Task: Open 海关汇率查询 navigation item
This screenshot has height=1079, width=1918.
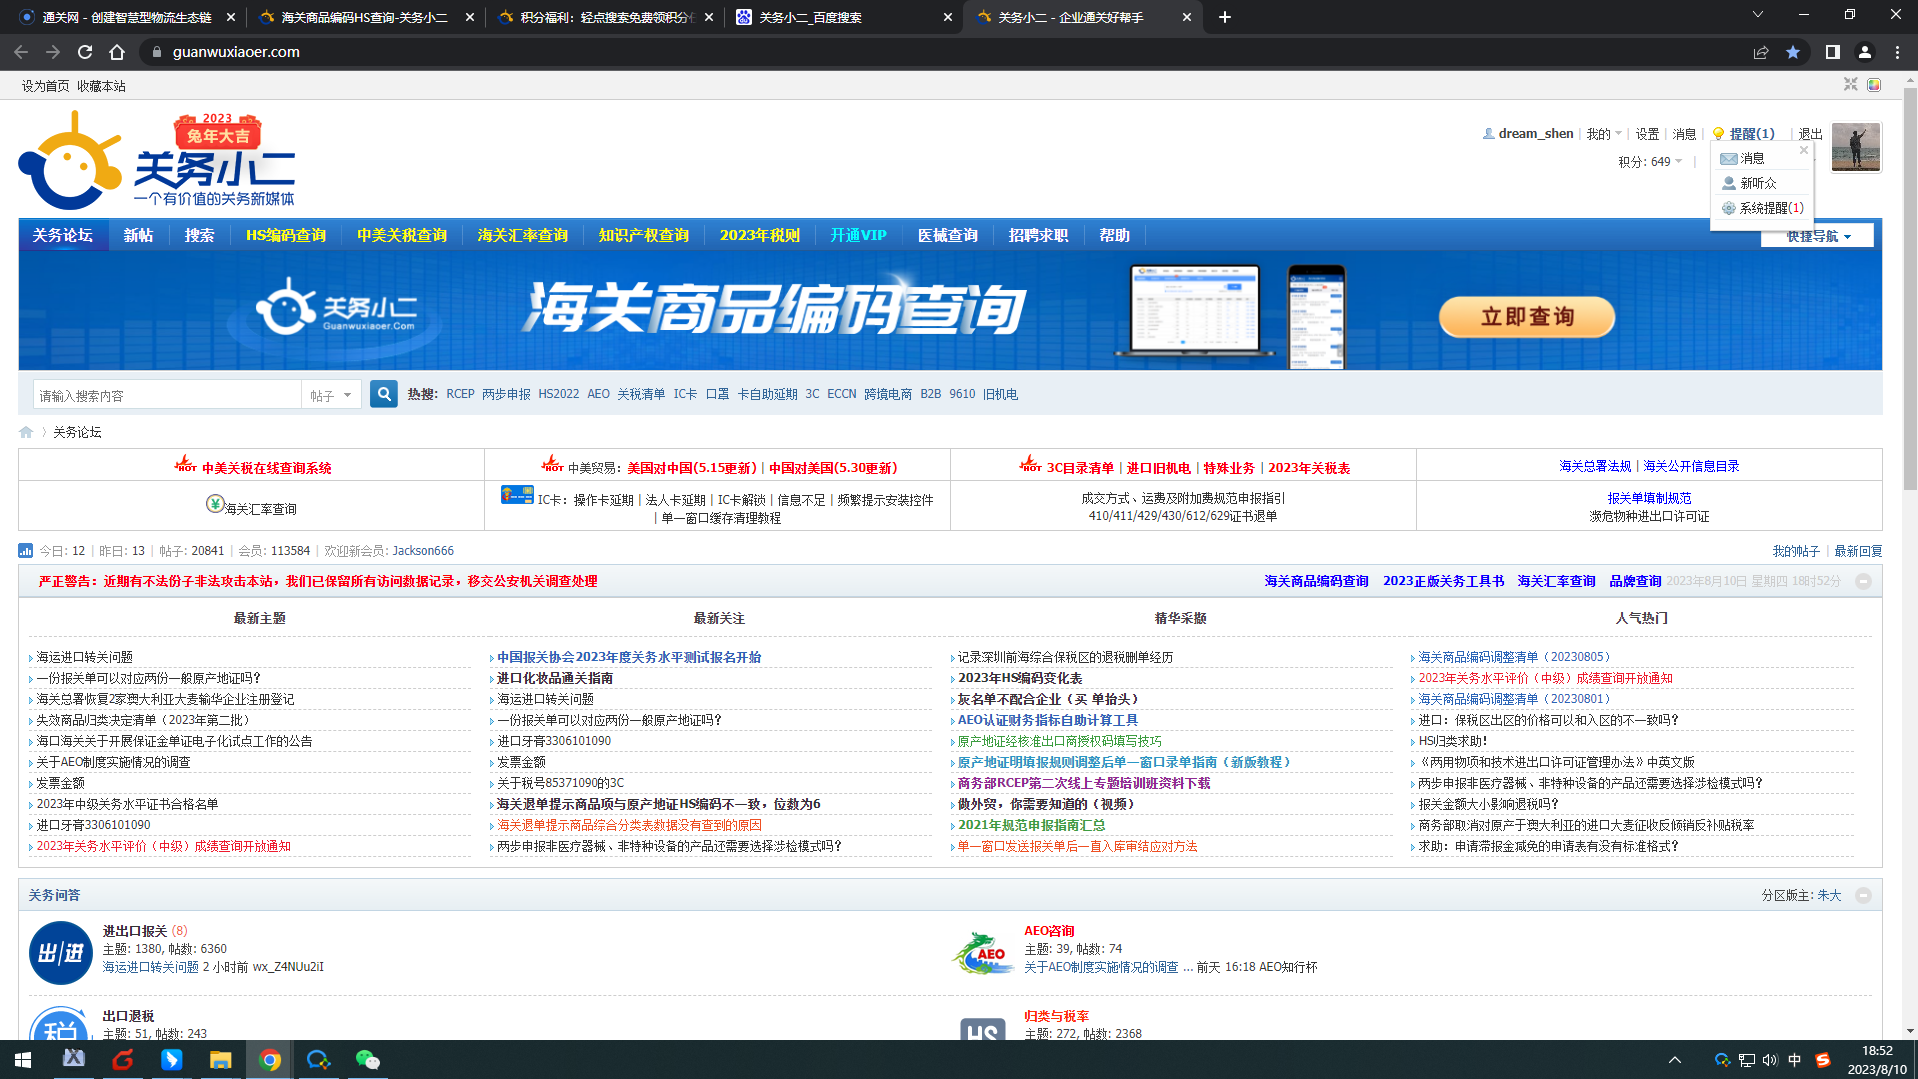Action: click(522, 235)
